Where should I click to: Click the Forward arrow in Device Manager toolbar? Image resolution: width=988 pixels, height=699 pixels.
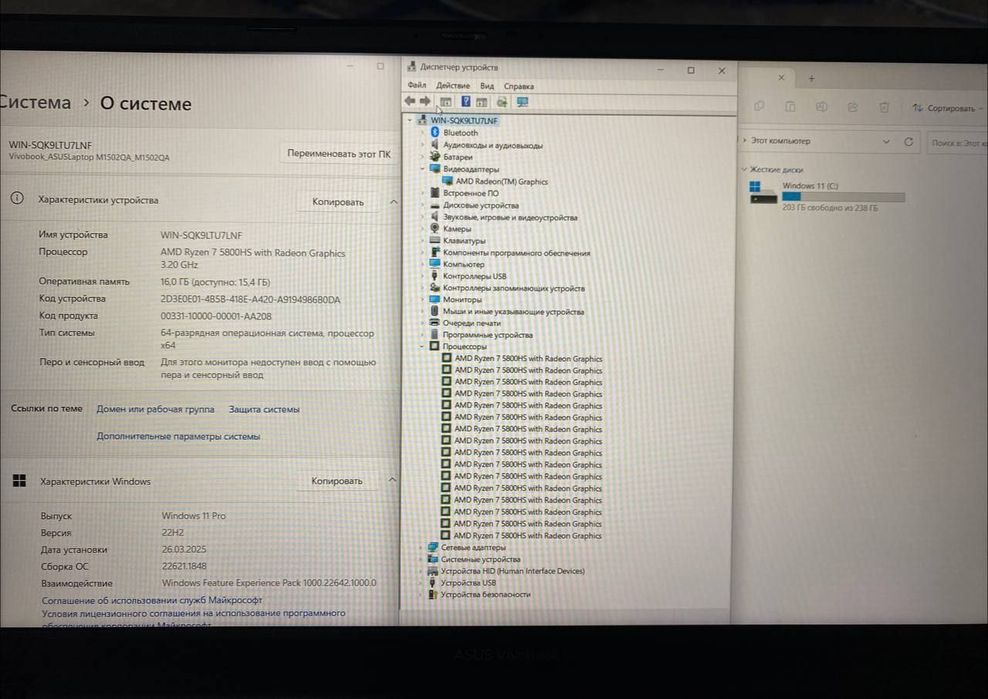pos(425,101)
